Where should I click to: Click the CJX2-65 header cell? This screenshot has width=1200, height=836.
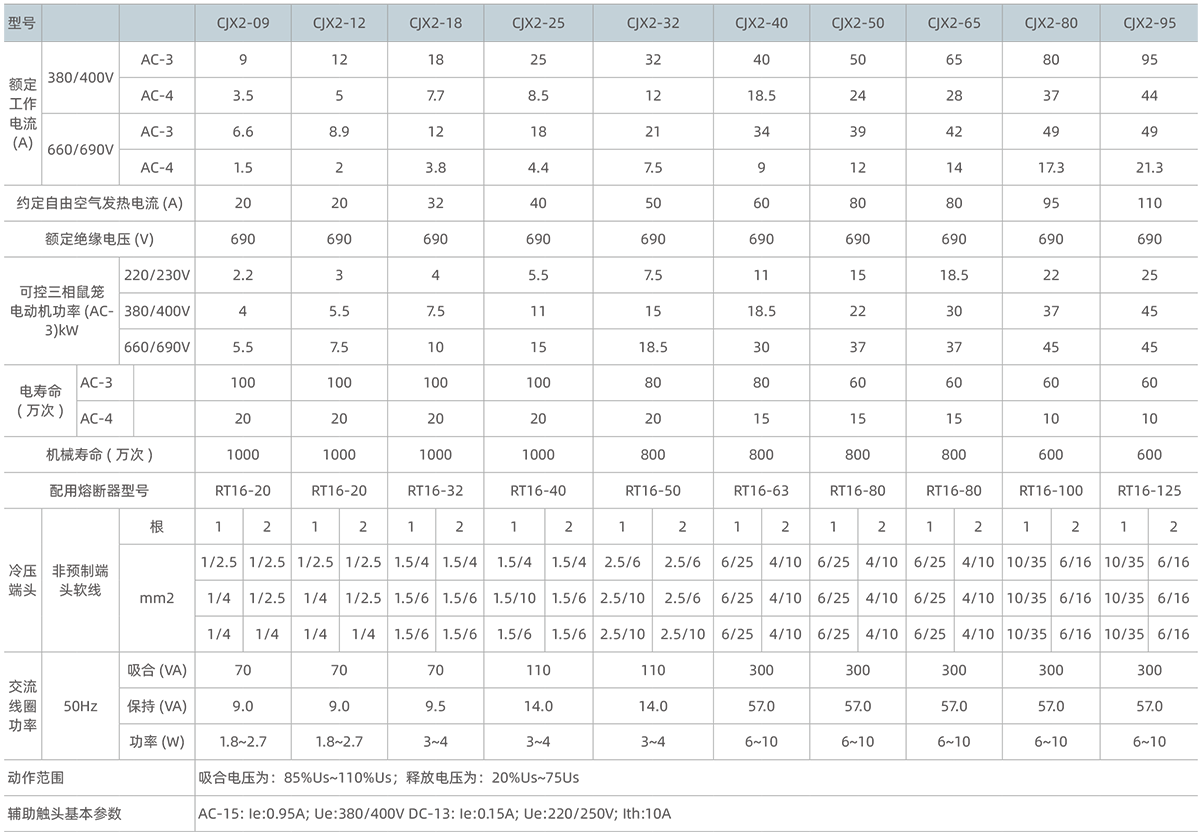(x=953, y=19)
